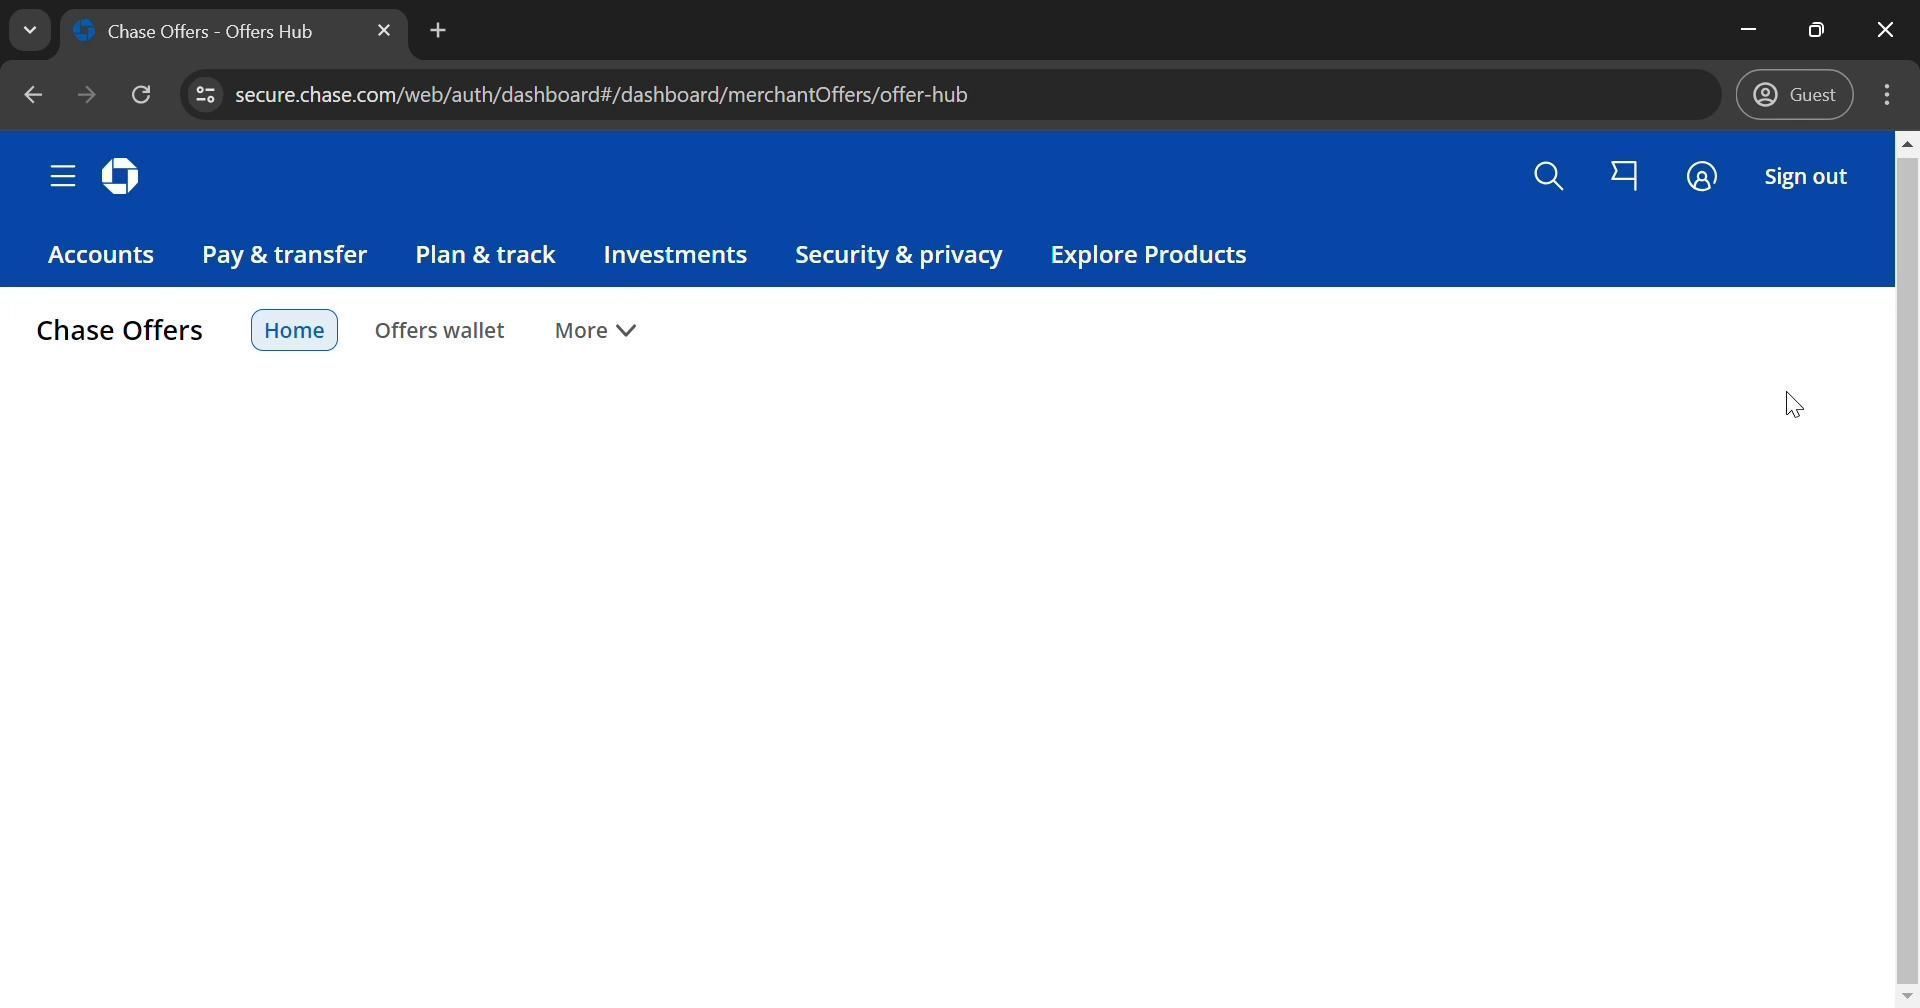Open the search magnifier icon
Image resolution: width=1920 pixels, height=1008 pixels.
pyautogui.click(x=1548, y=177)
